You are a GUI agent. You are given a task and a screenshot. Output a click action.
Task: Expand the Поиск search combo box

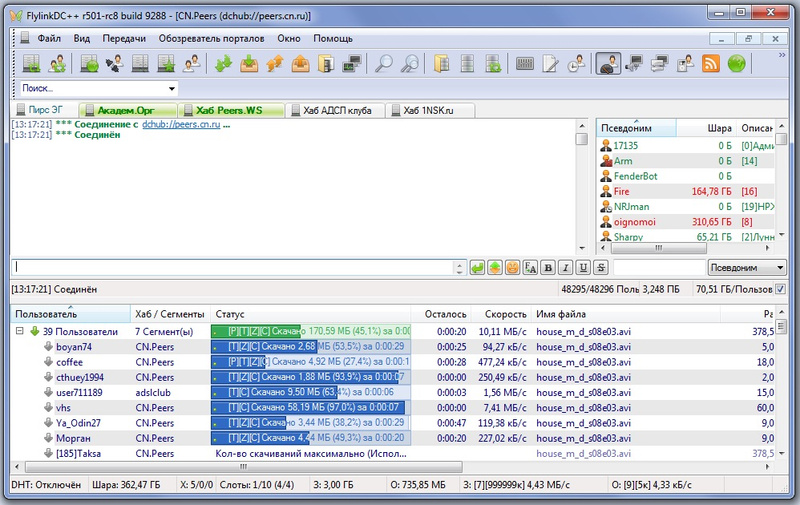171,89
